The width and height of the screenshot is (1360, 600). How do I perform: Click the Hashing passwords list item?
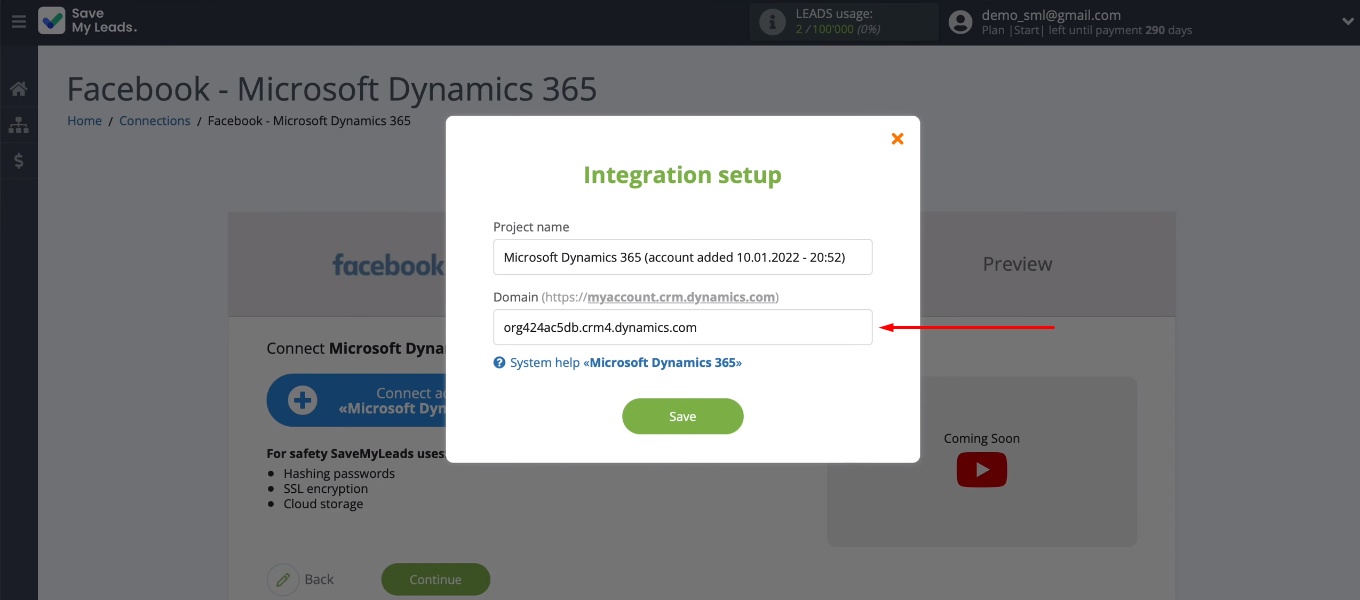[339, 474]
